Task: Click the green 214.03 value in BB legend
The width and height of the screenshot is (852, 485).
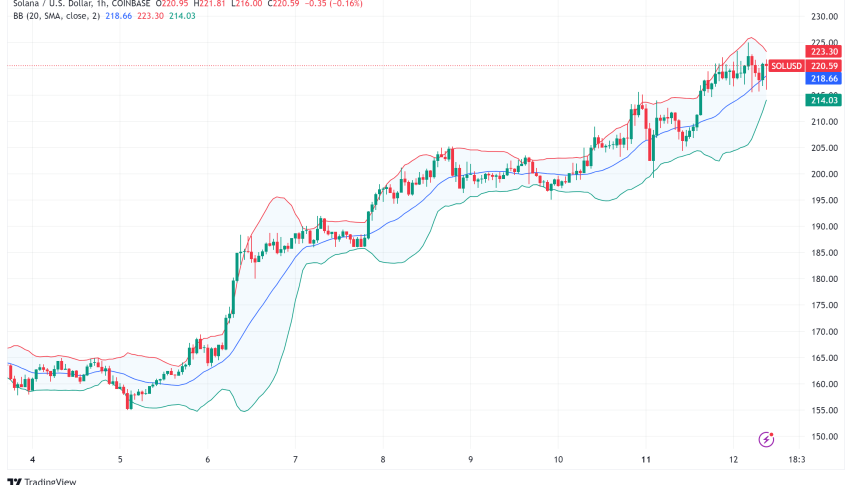Action: (x=182, y=16)
